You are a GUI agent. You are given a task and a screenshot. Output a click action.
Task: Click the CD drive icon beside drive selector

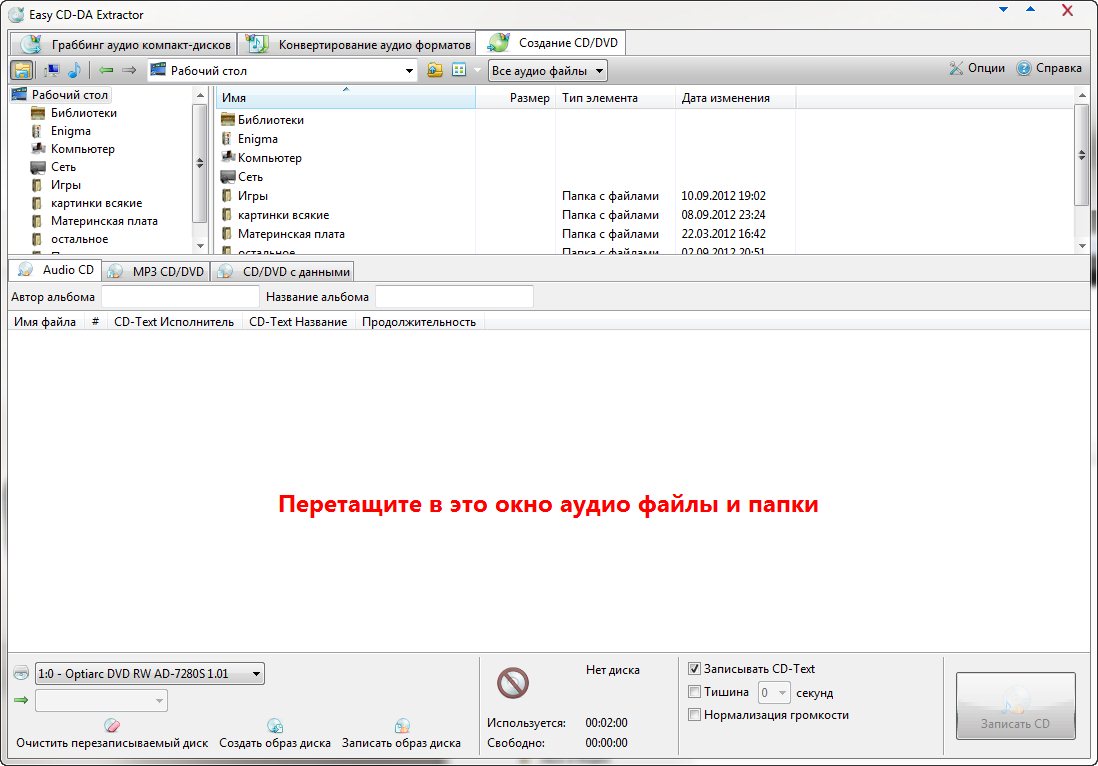click(21, 674)
